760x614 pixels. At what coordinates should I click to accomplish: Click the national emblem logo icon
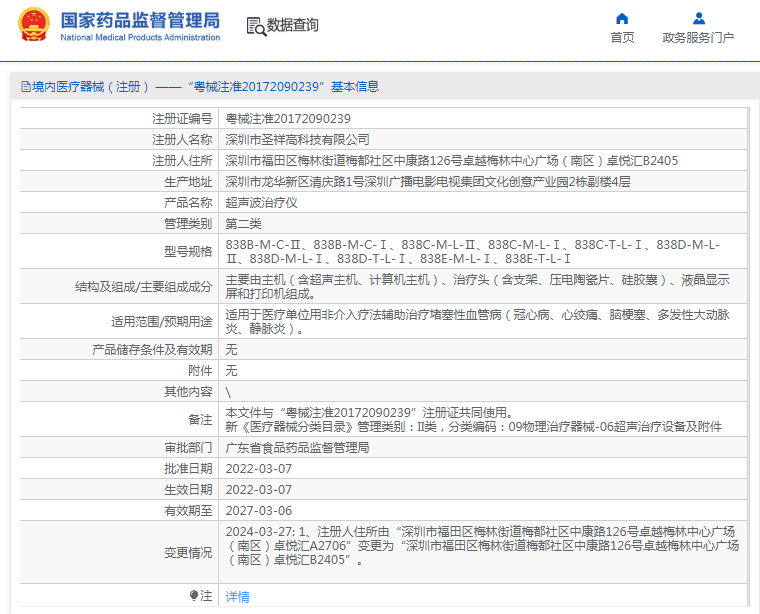(x=32, y=25)
